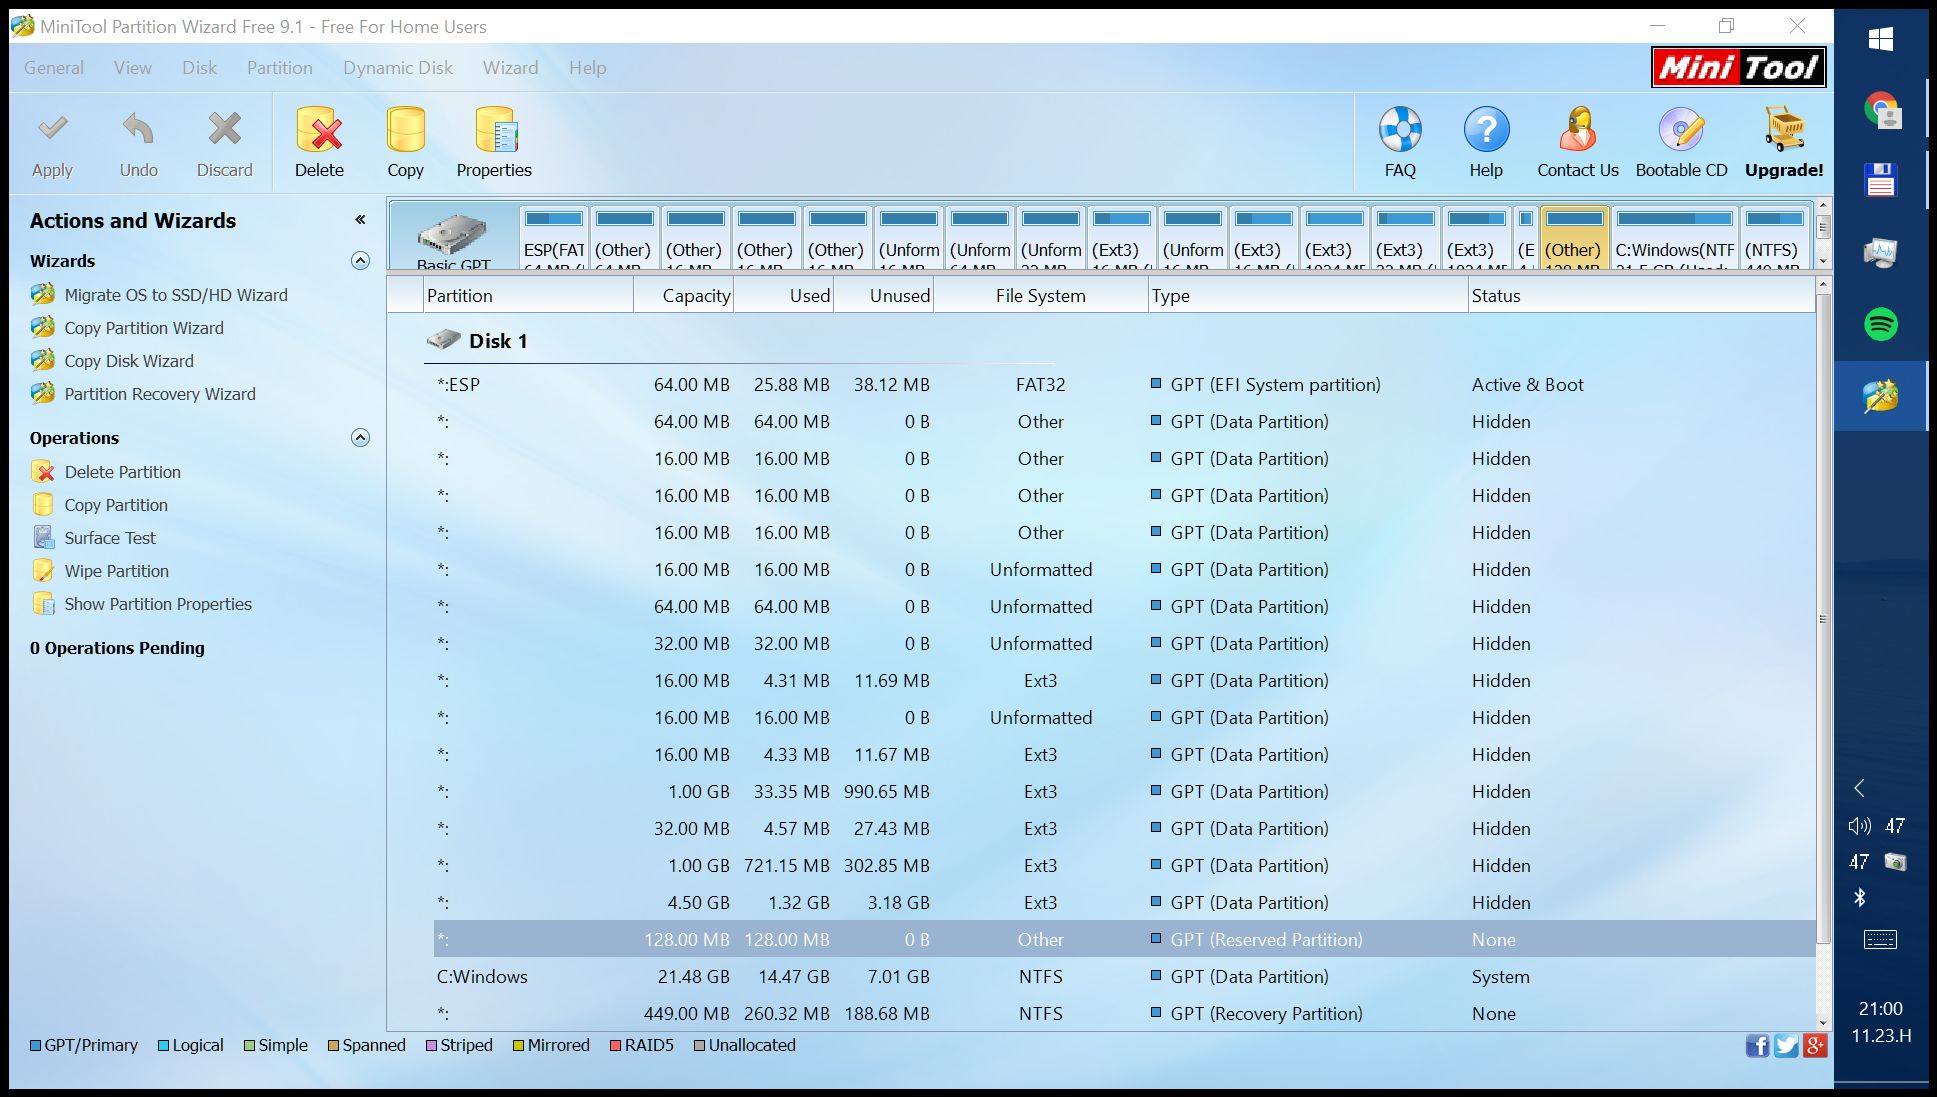Open the Partition menu
The image size is (1937, 1097).
tap(280, 68)
